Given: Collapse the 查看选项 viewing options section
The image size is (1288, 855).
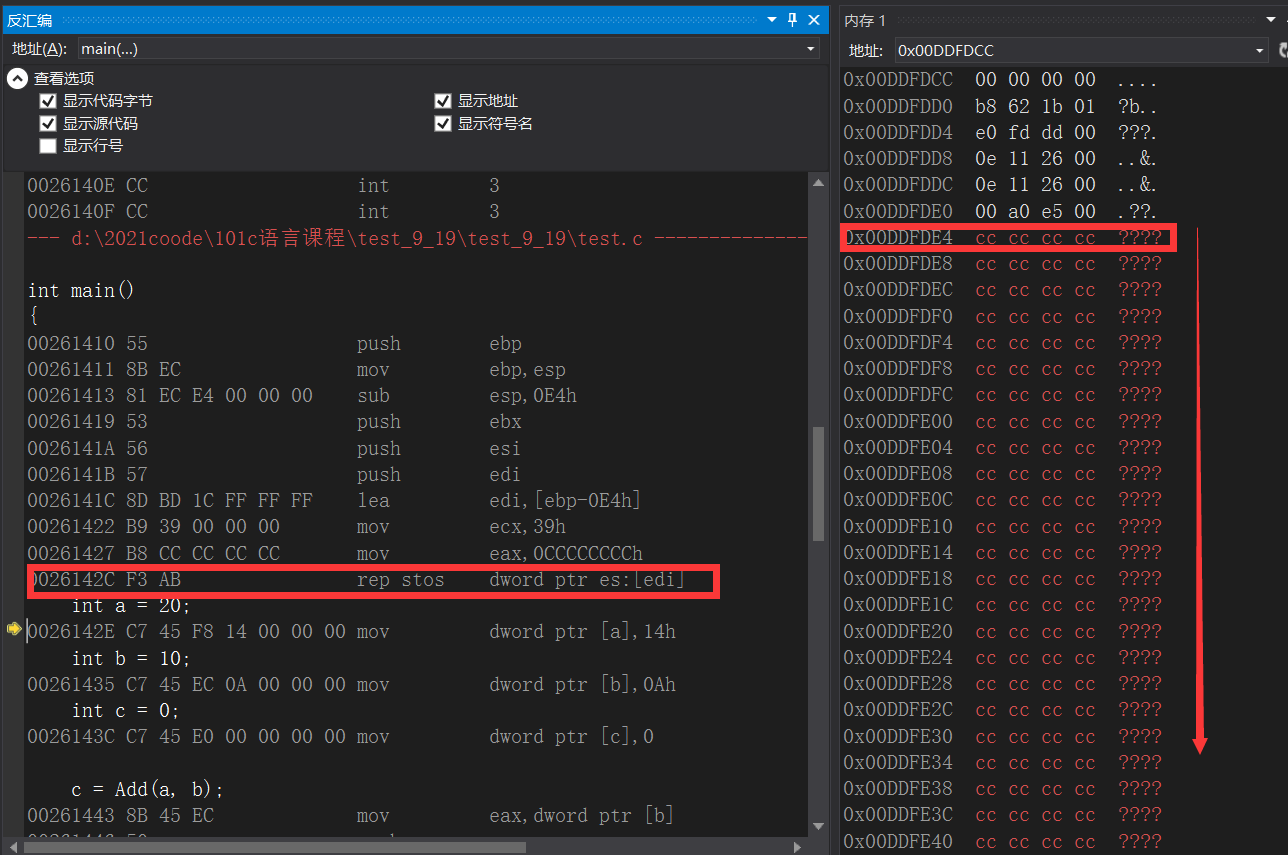Looking at the screenshot, I should 17,78.
